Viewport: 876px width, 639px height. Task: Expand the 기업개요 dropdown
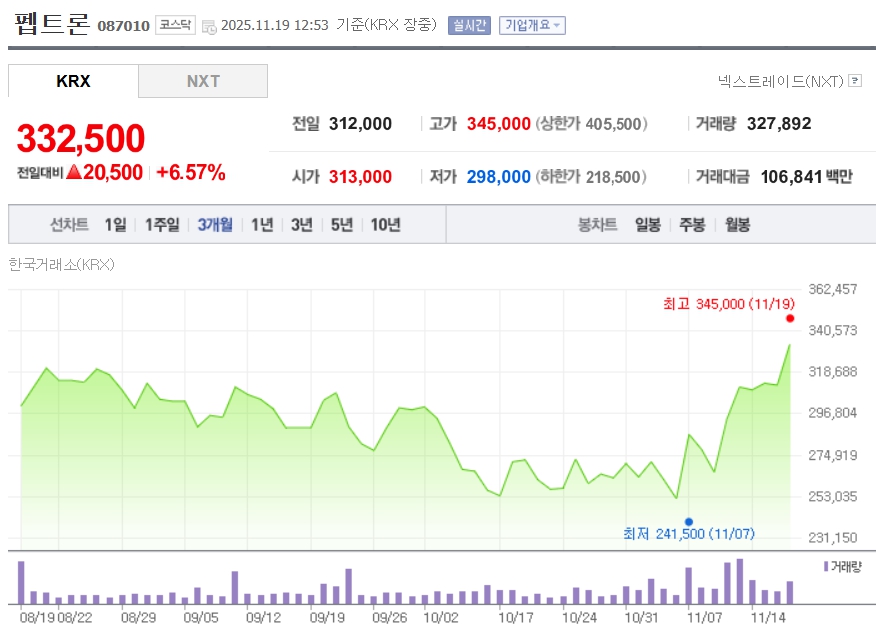point(532,26)
